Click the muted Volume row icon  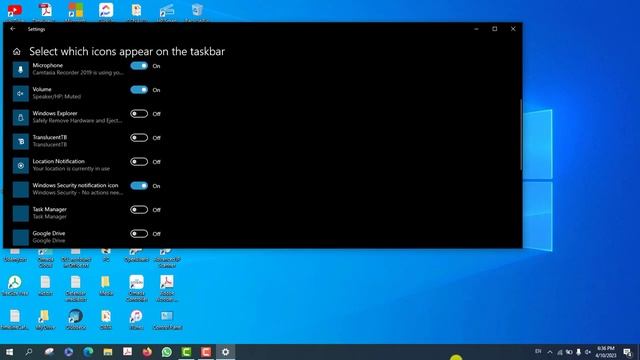pos(20,93)
